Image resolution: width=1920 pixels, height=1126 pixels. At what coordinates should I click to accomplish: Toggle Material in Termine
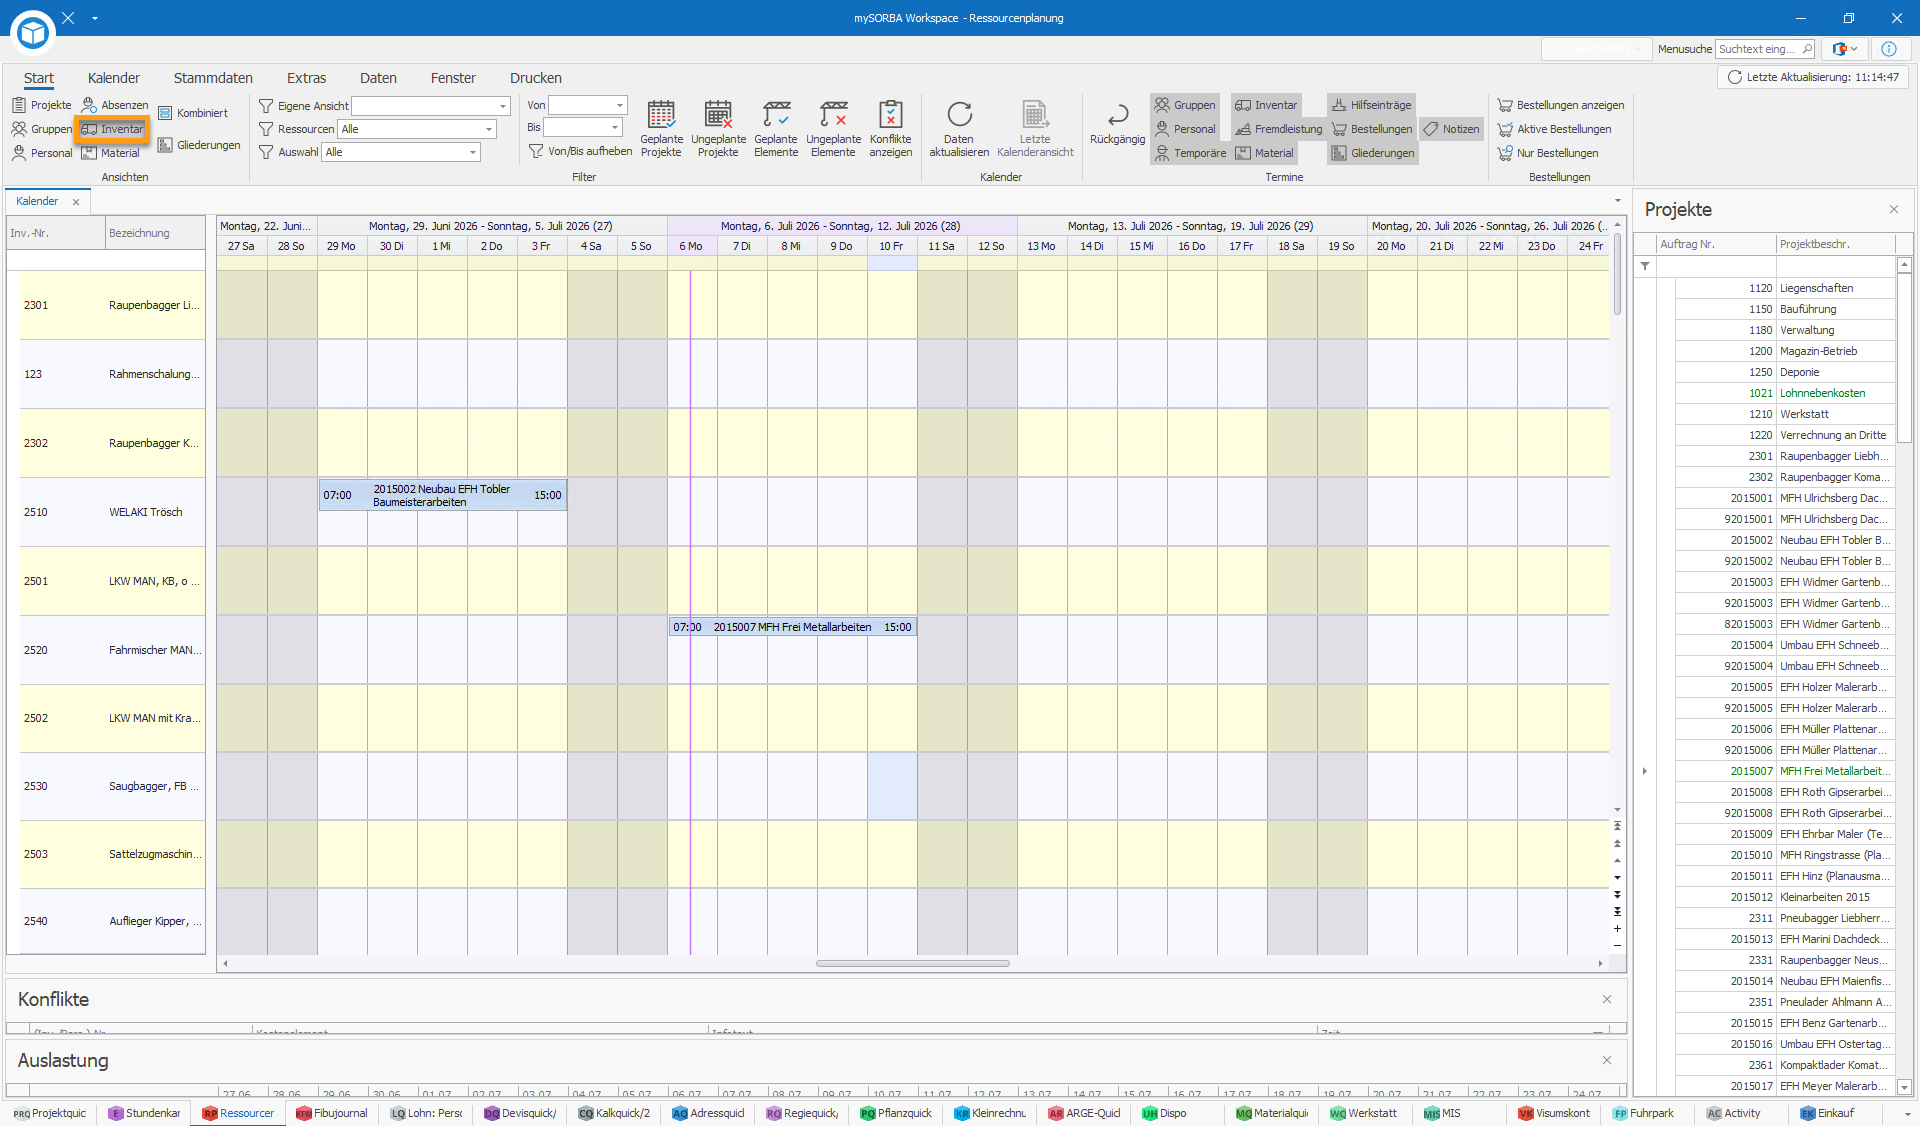[x=1264, y=153]
